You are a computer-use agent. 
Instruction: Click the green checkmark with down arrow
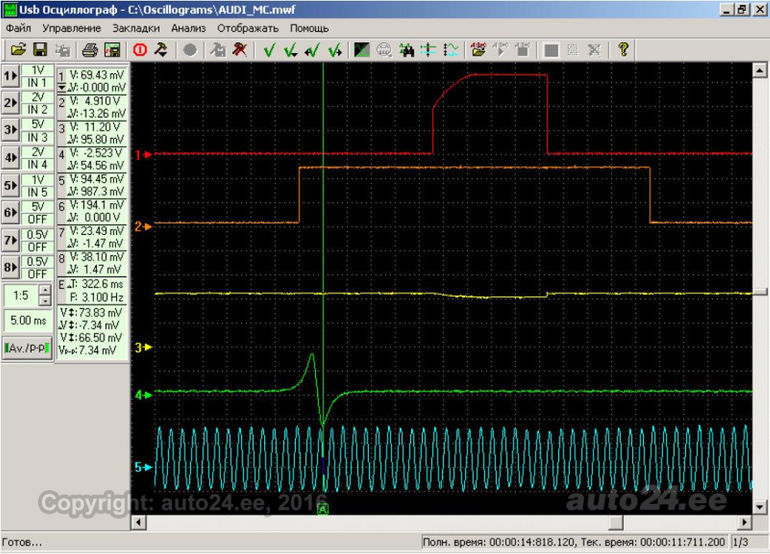[291, 50]
